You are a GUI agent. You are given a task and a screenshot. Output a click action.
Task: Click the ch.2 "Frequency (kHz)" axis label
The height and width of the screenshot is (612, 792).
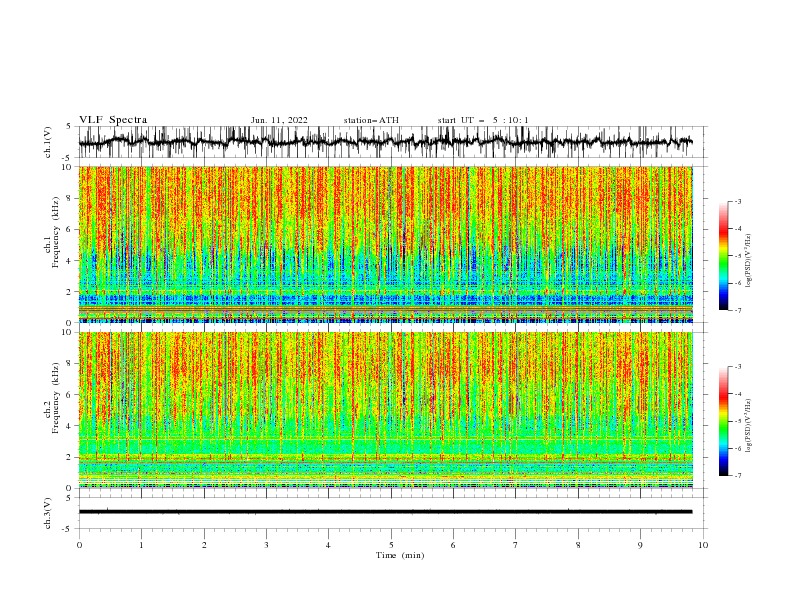coord(56,398)
